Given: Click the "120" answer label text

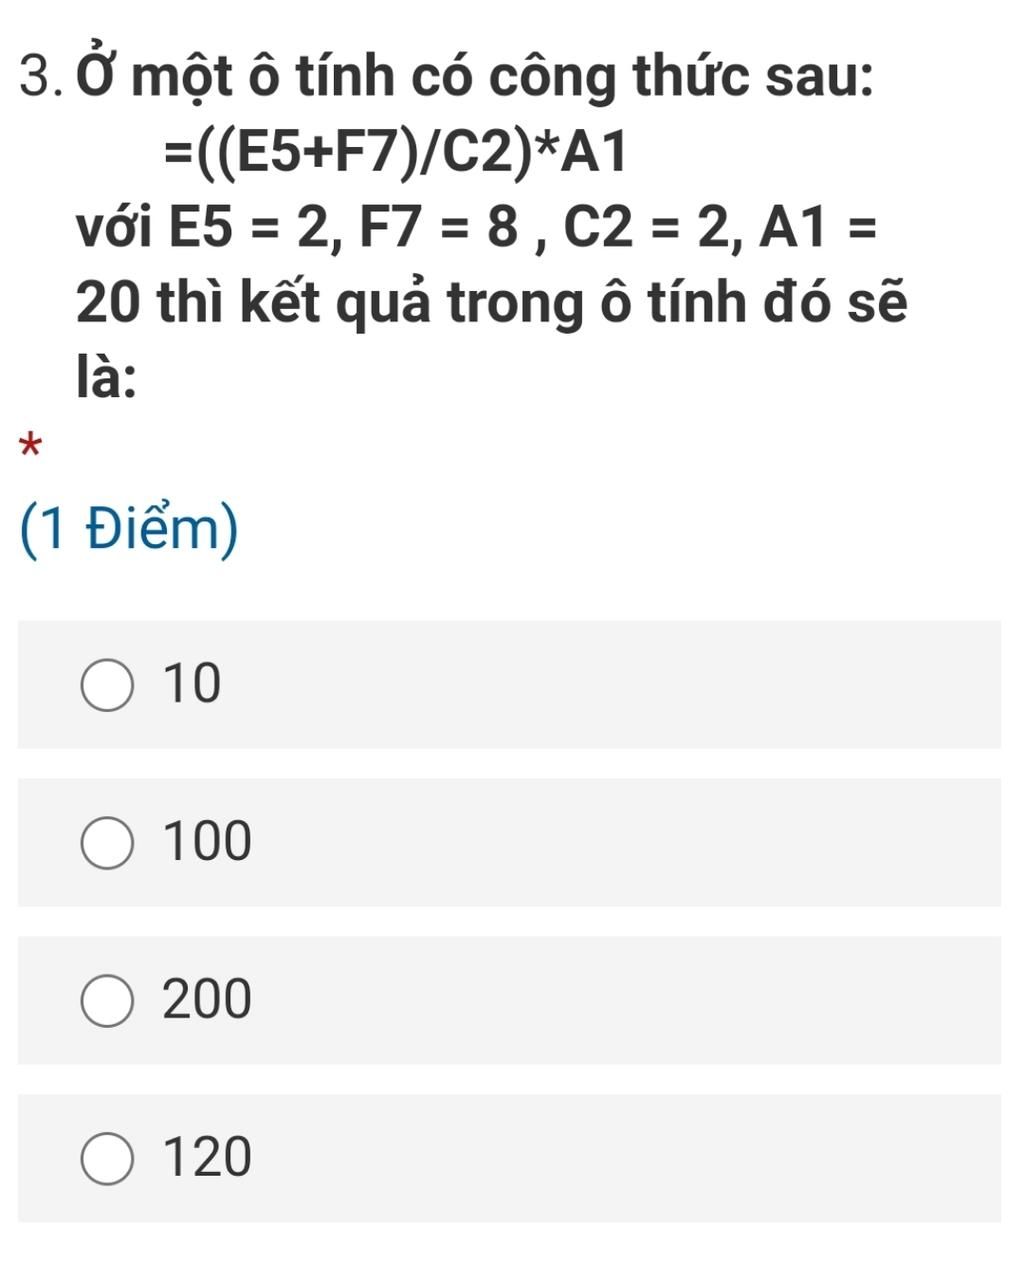Looking at the screenshot, I should click(207, 1158).
